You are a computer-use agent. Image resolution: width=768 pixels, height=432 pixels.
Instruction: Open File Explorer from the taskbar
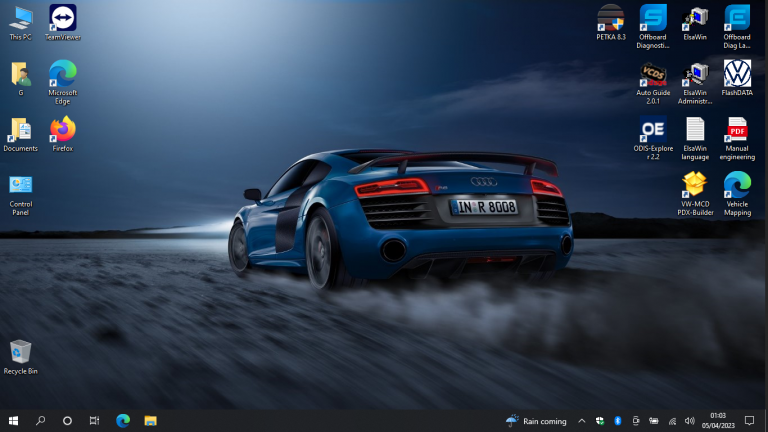pos(150,421)
